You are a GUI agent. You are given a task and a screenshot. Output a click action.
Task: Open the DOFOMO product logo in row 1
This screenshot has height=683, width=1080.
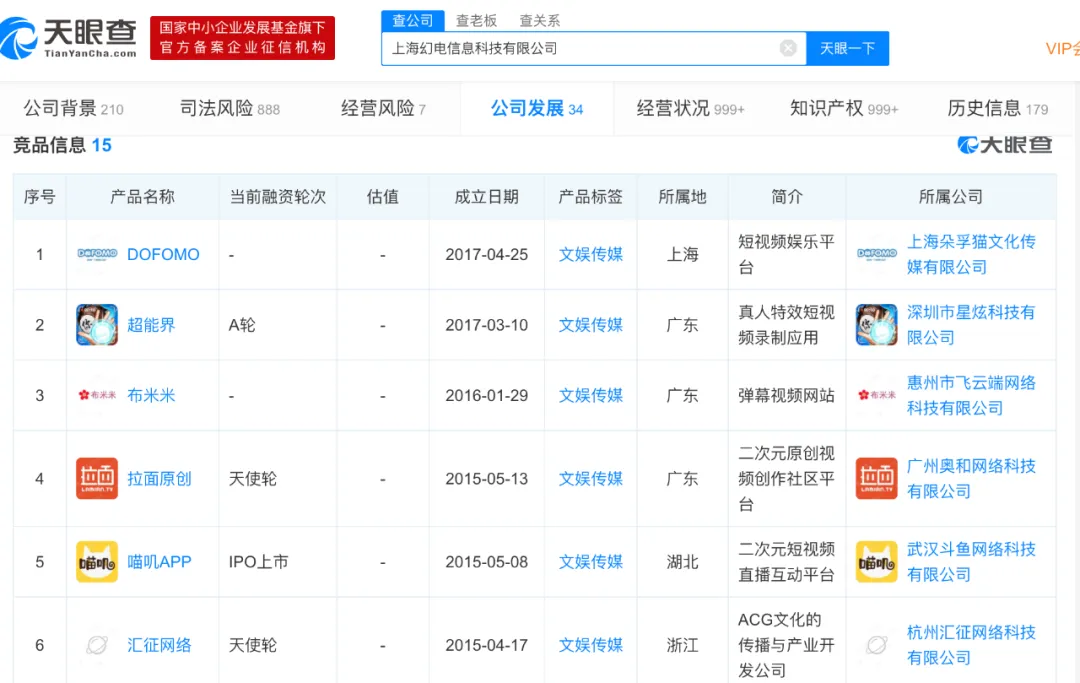pyautogui.click(x=97, y=254)
